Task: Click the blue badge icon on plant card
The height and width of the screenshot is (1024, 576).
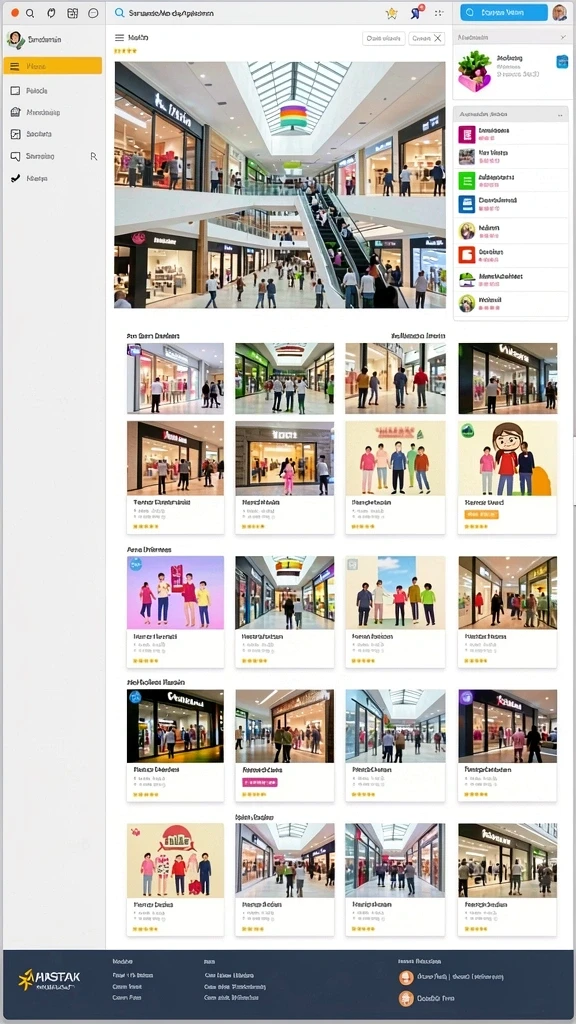Action: (561, 61)
